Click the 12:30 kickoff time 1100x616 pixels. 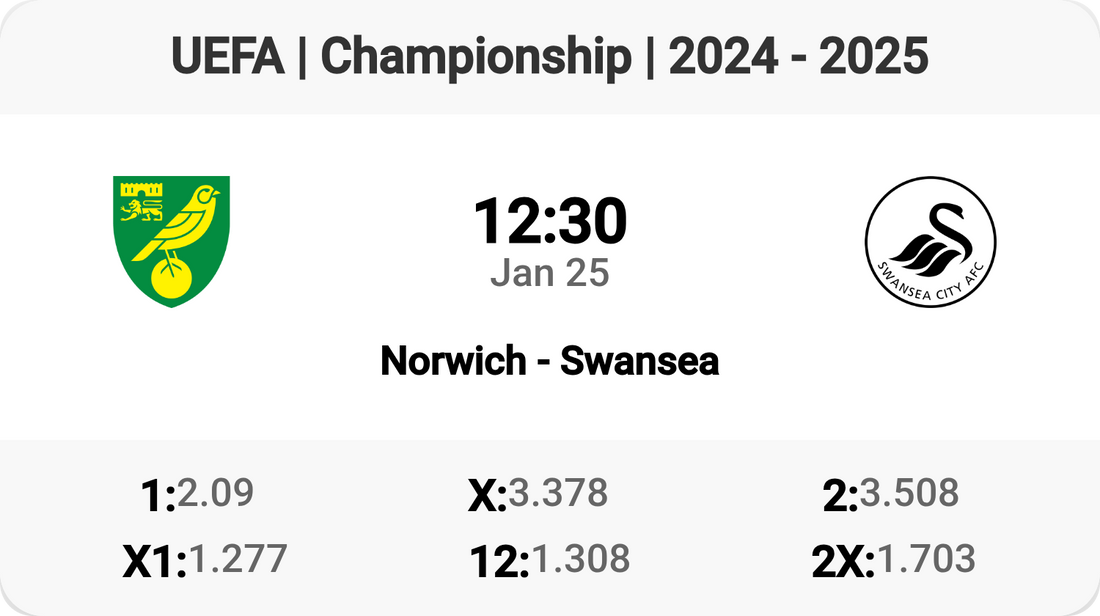550,221
